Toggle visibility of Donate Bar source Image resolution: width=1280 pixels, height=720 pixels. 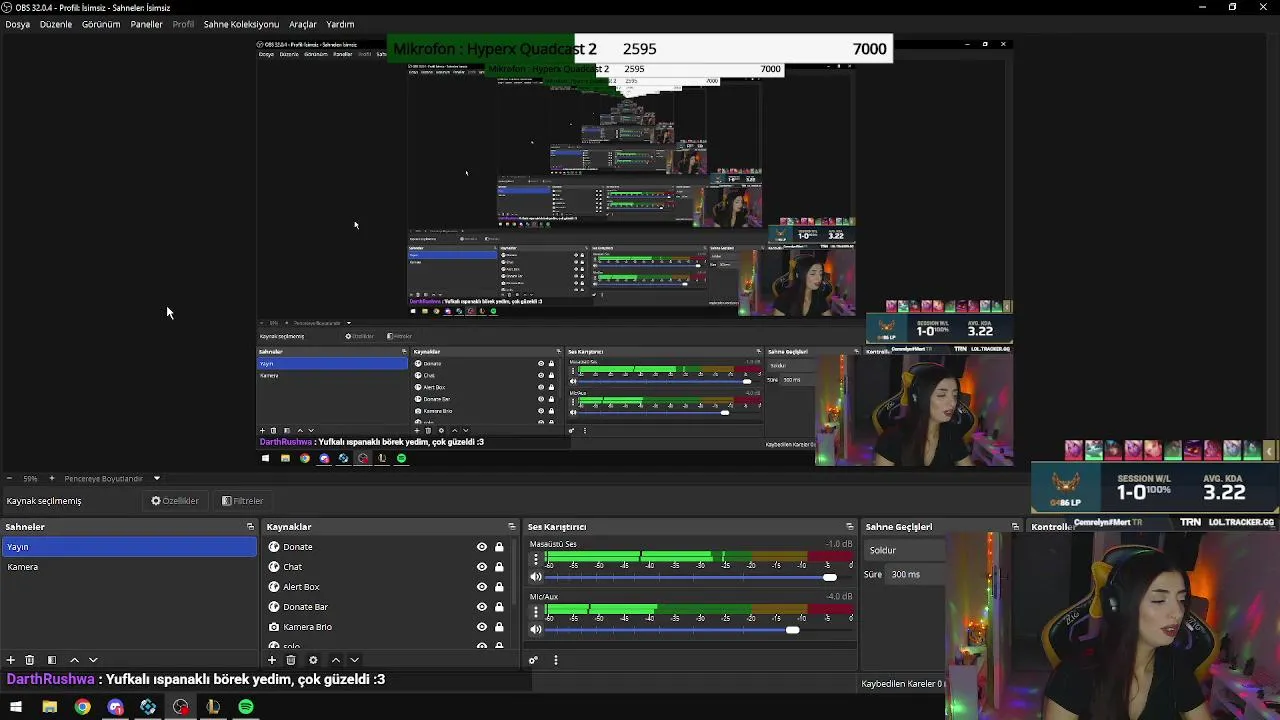[x=482, y=607]
